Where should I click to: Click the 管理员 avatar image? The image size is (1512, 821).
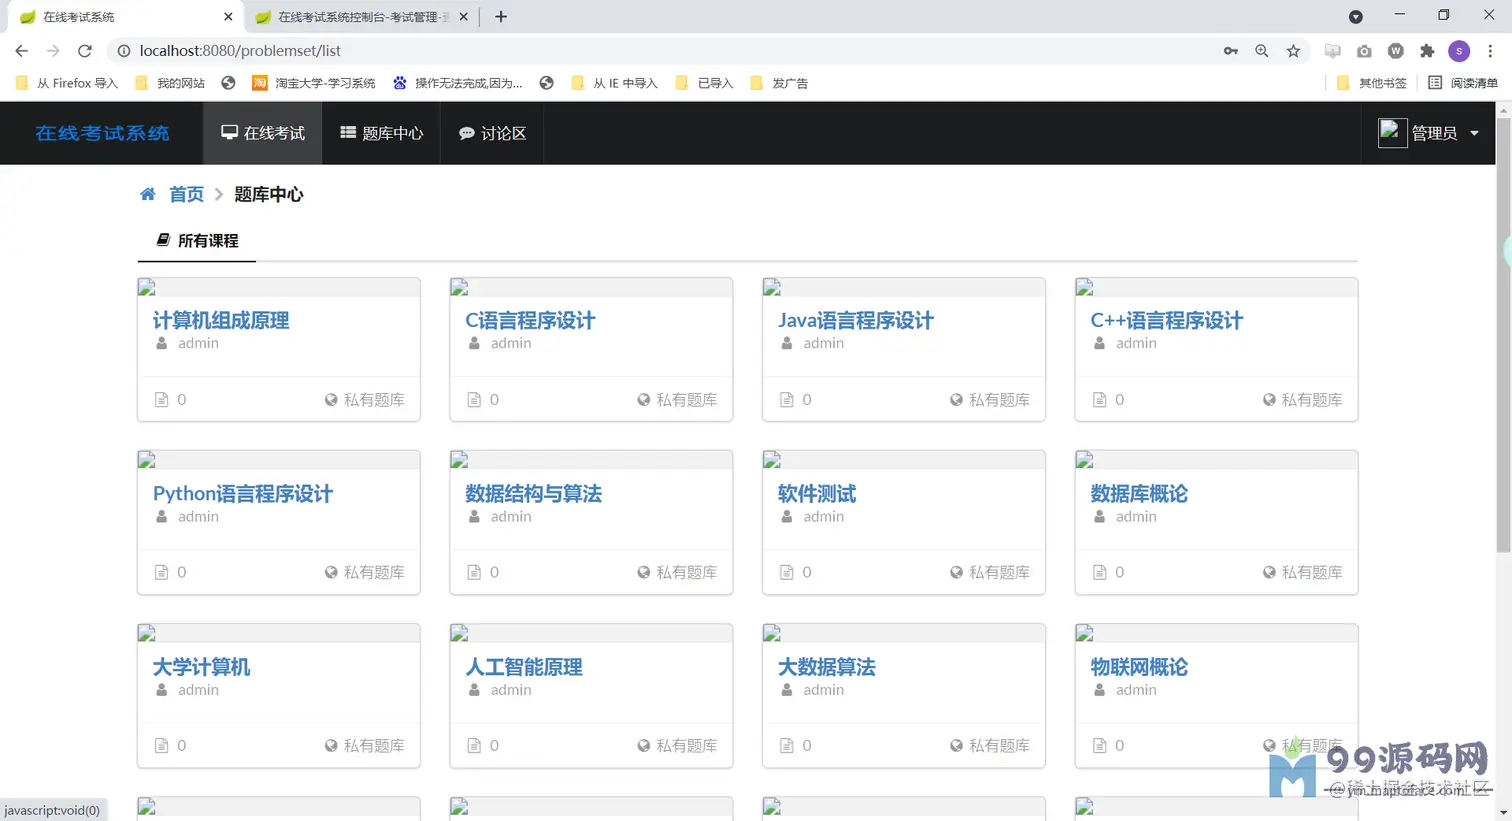(1392, 132)
